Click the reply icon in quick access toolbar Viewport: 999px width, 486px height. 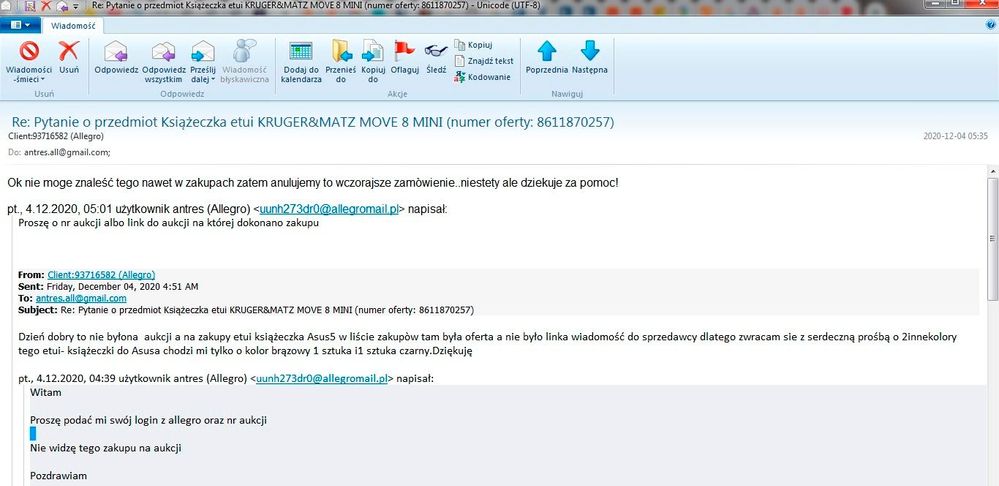(x=62, y=6)
